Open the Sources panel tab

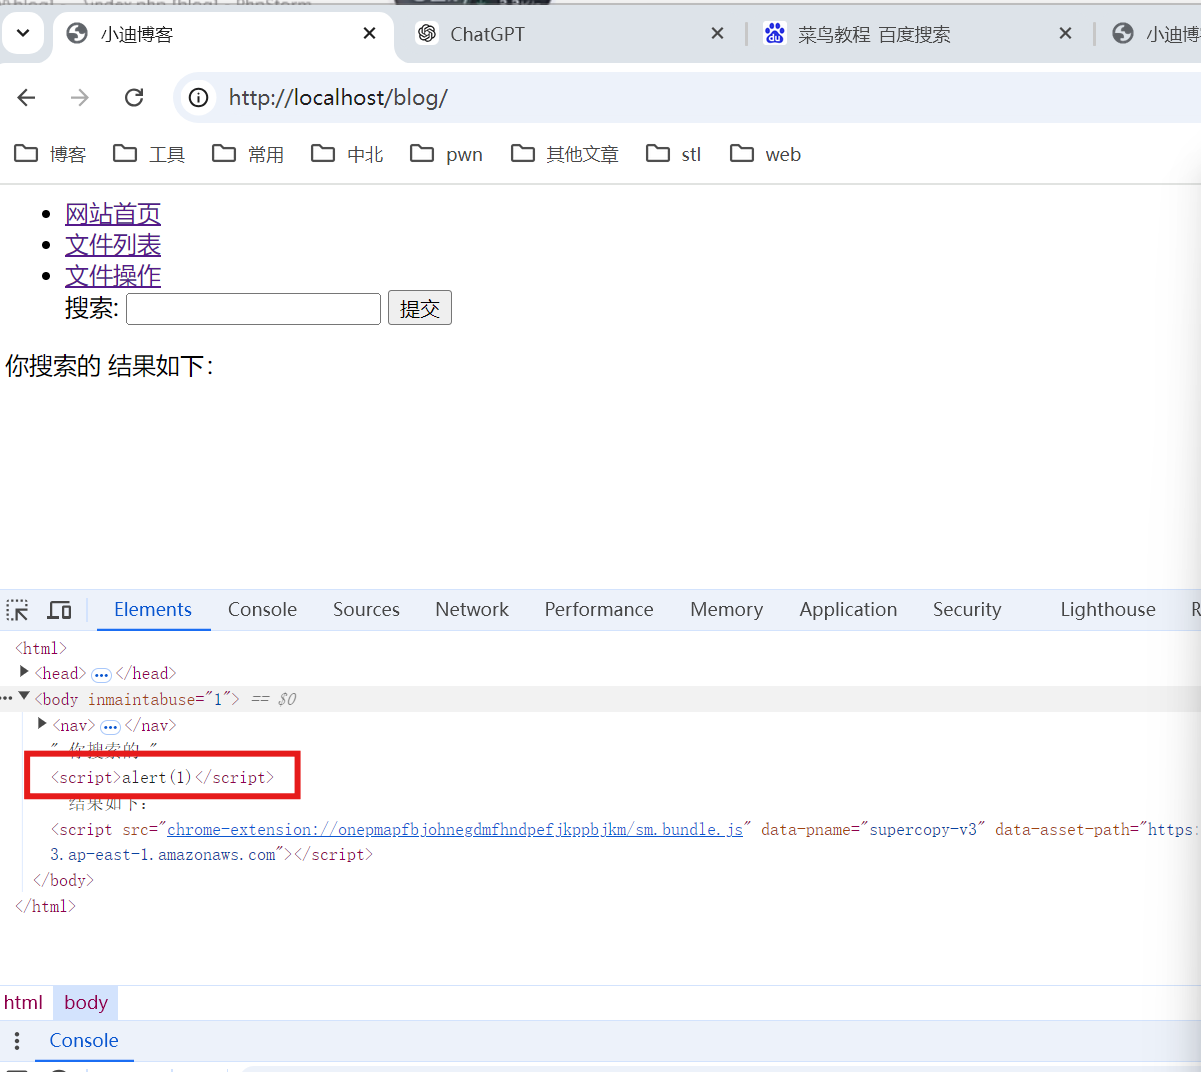click(x=366, y=609)
